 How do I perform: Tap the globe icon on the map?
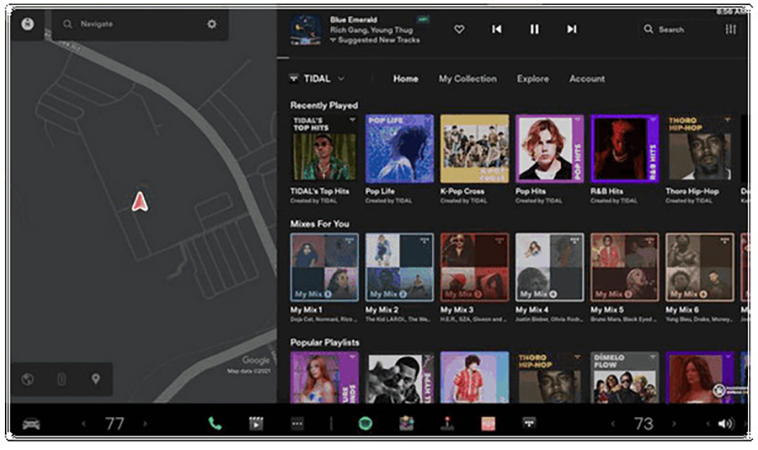pyautogui.click(x=28, y=379)
